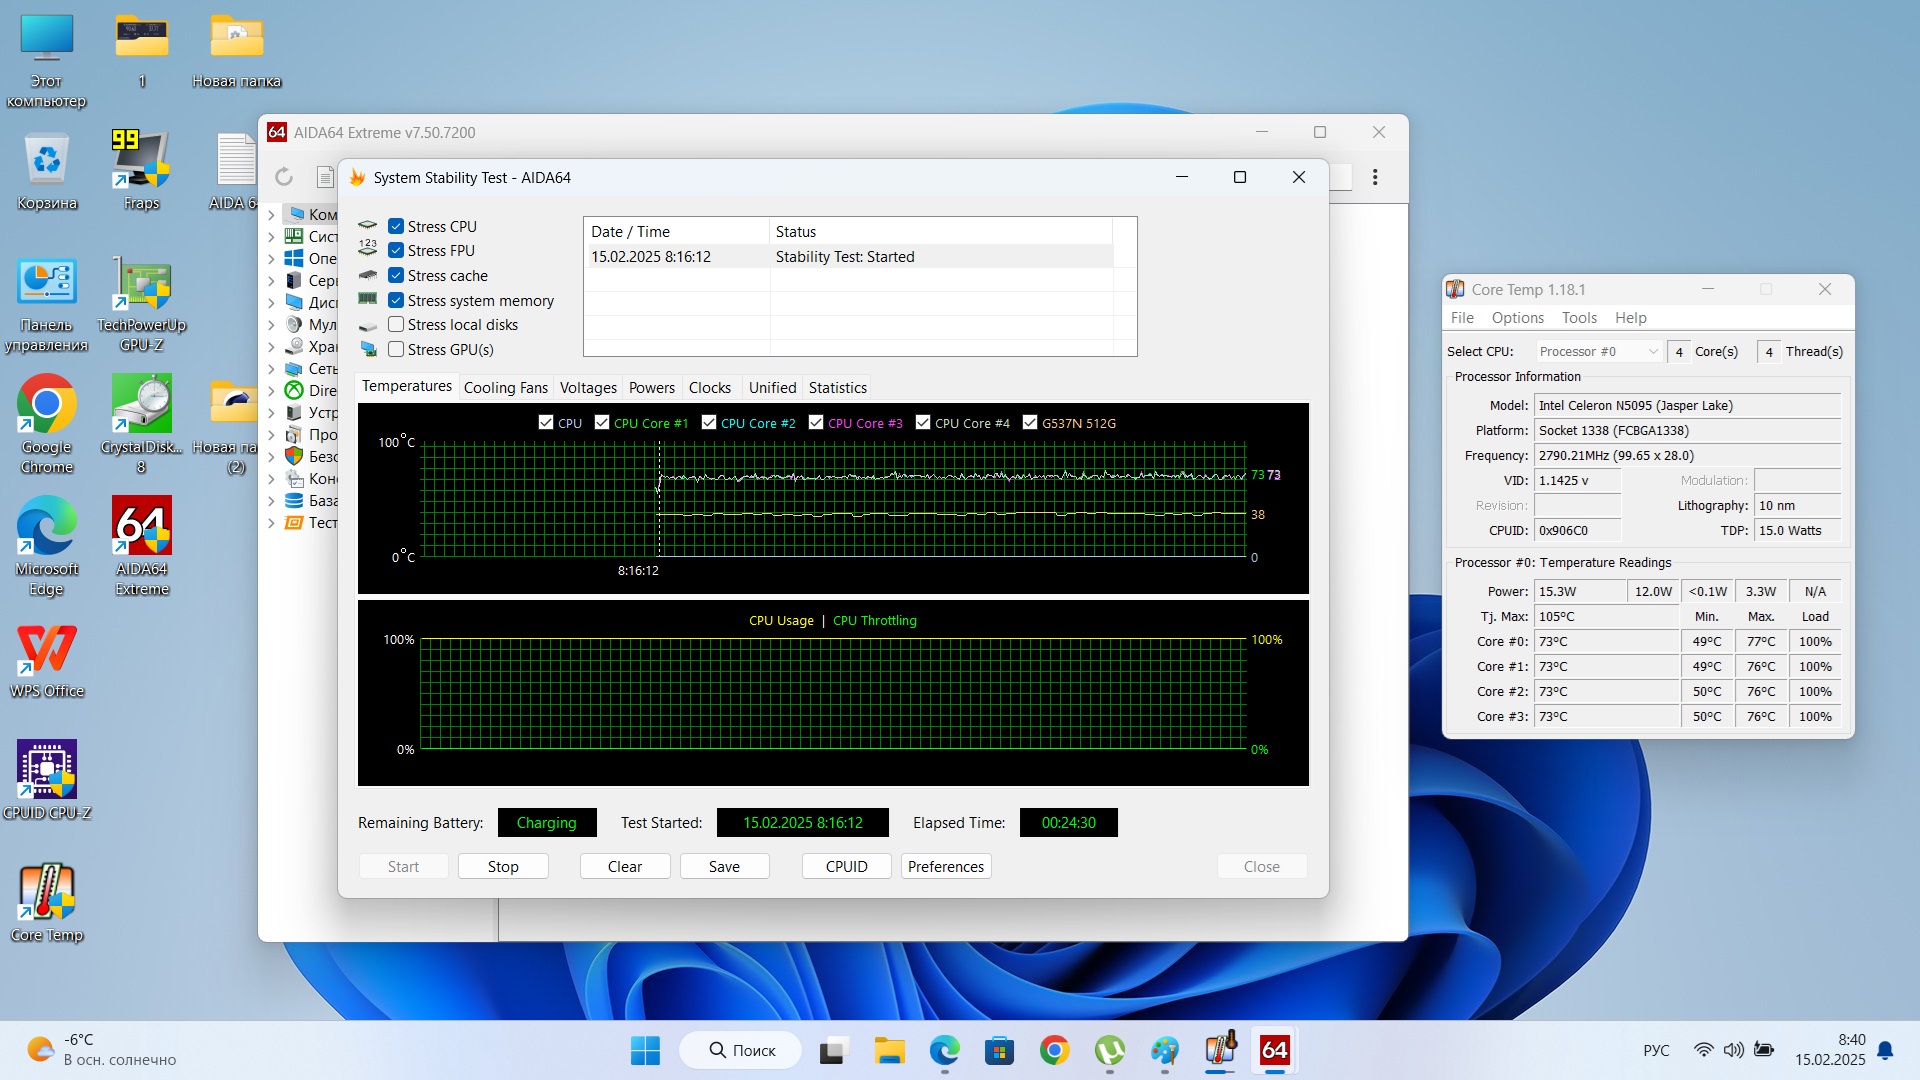The width and height of the screenshot is (1920, 1080).
Task: Expand the DirectX tree node
Action: click(x=271, y=391)
